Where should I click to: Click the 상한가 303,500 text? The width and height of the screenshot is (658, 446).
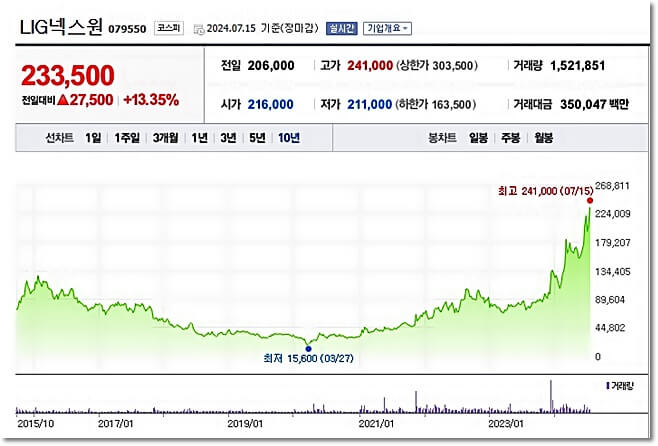436,65
